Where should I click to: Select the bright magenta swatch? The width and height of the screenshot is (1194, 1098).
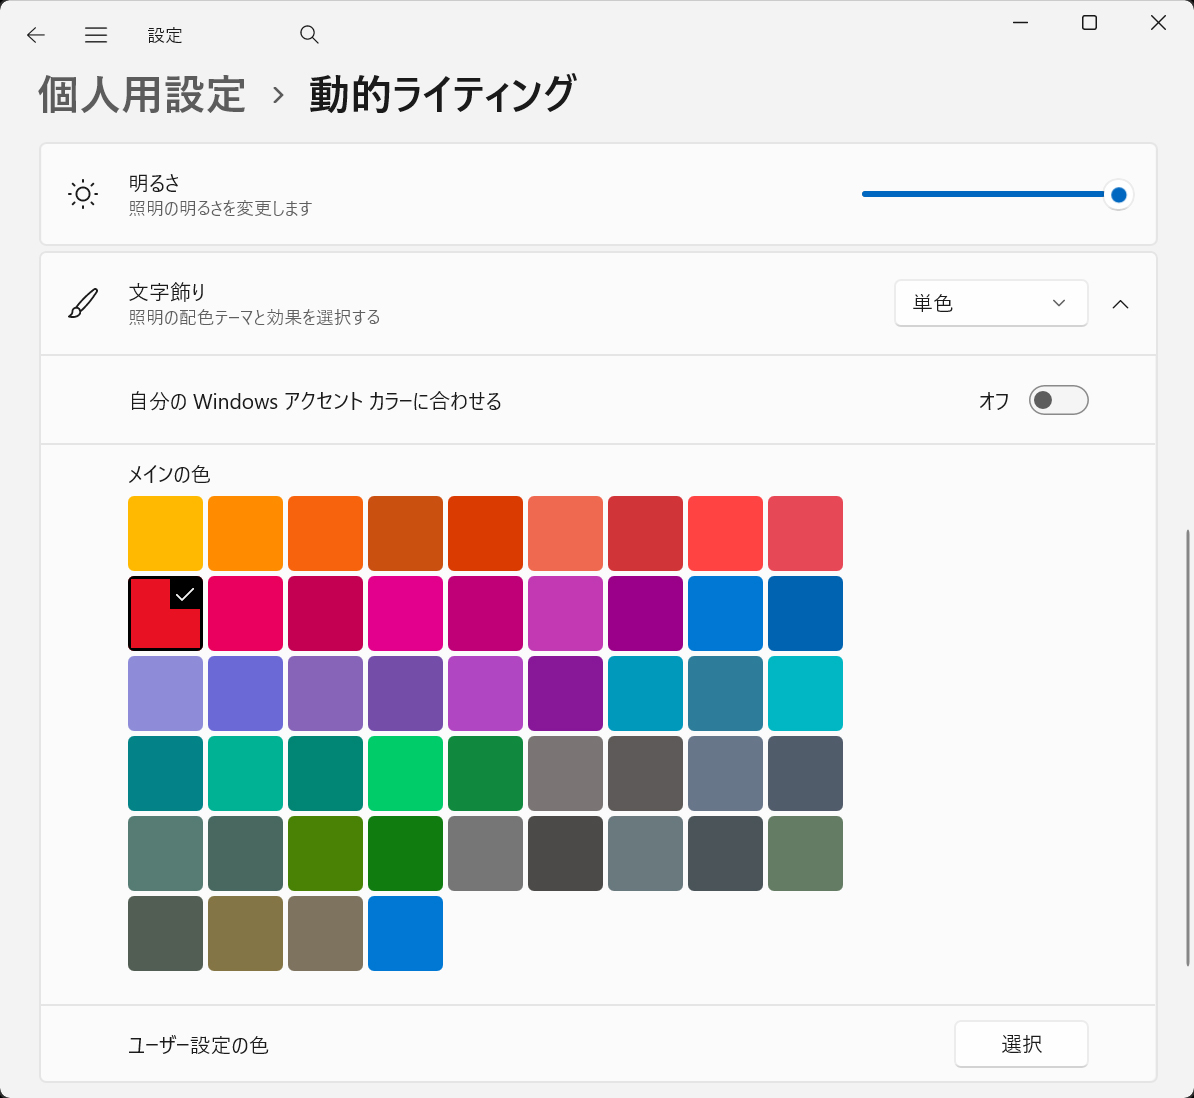(x=405, y=613)
